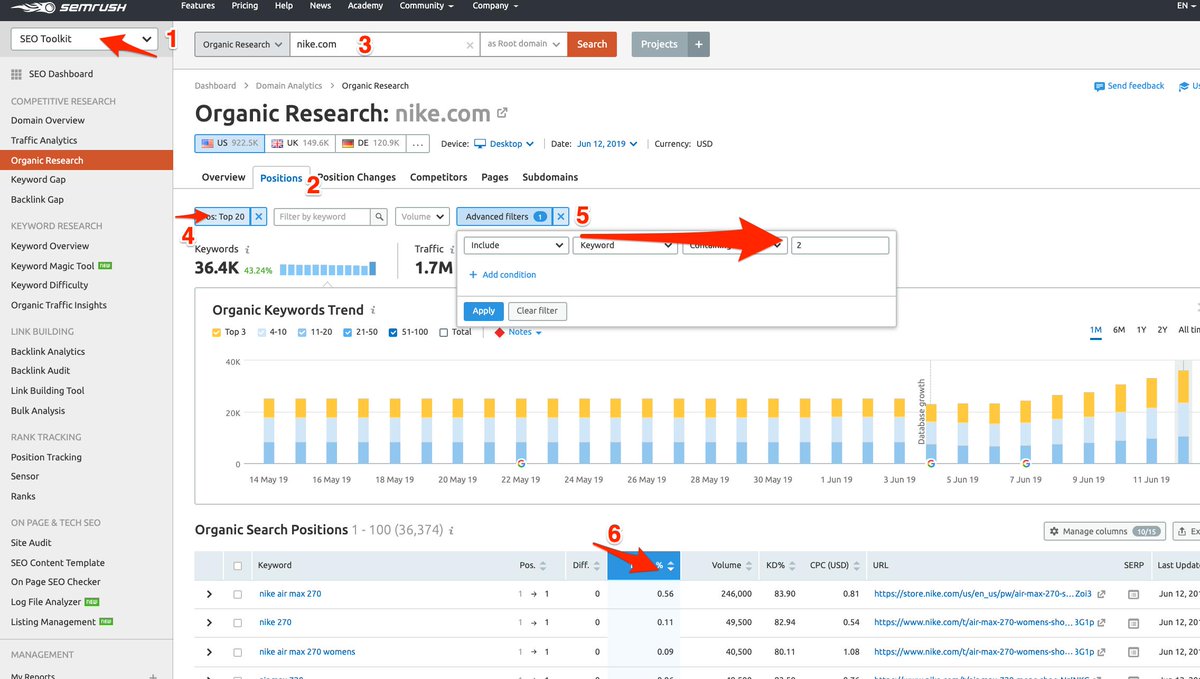Click the Apply button
Viewport: 1200px width, 679px height.
click(x=484, y=311)
